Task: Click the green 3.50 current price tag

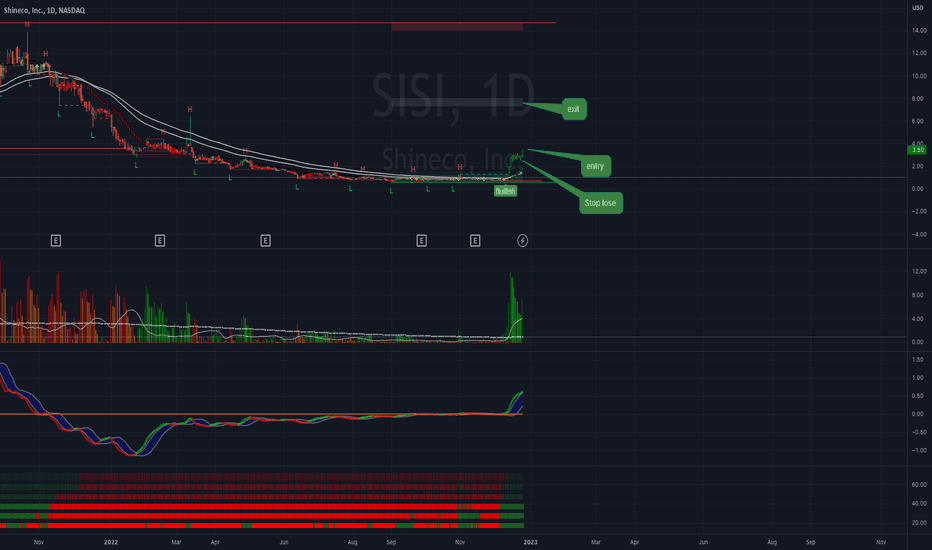Action: 918,150
